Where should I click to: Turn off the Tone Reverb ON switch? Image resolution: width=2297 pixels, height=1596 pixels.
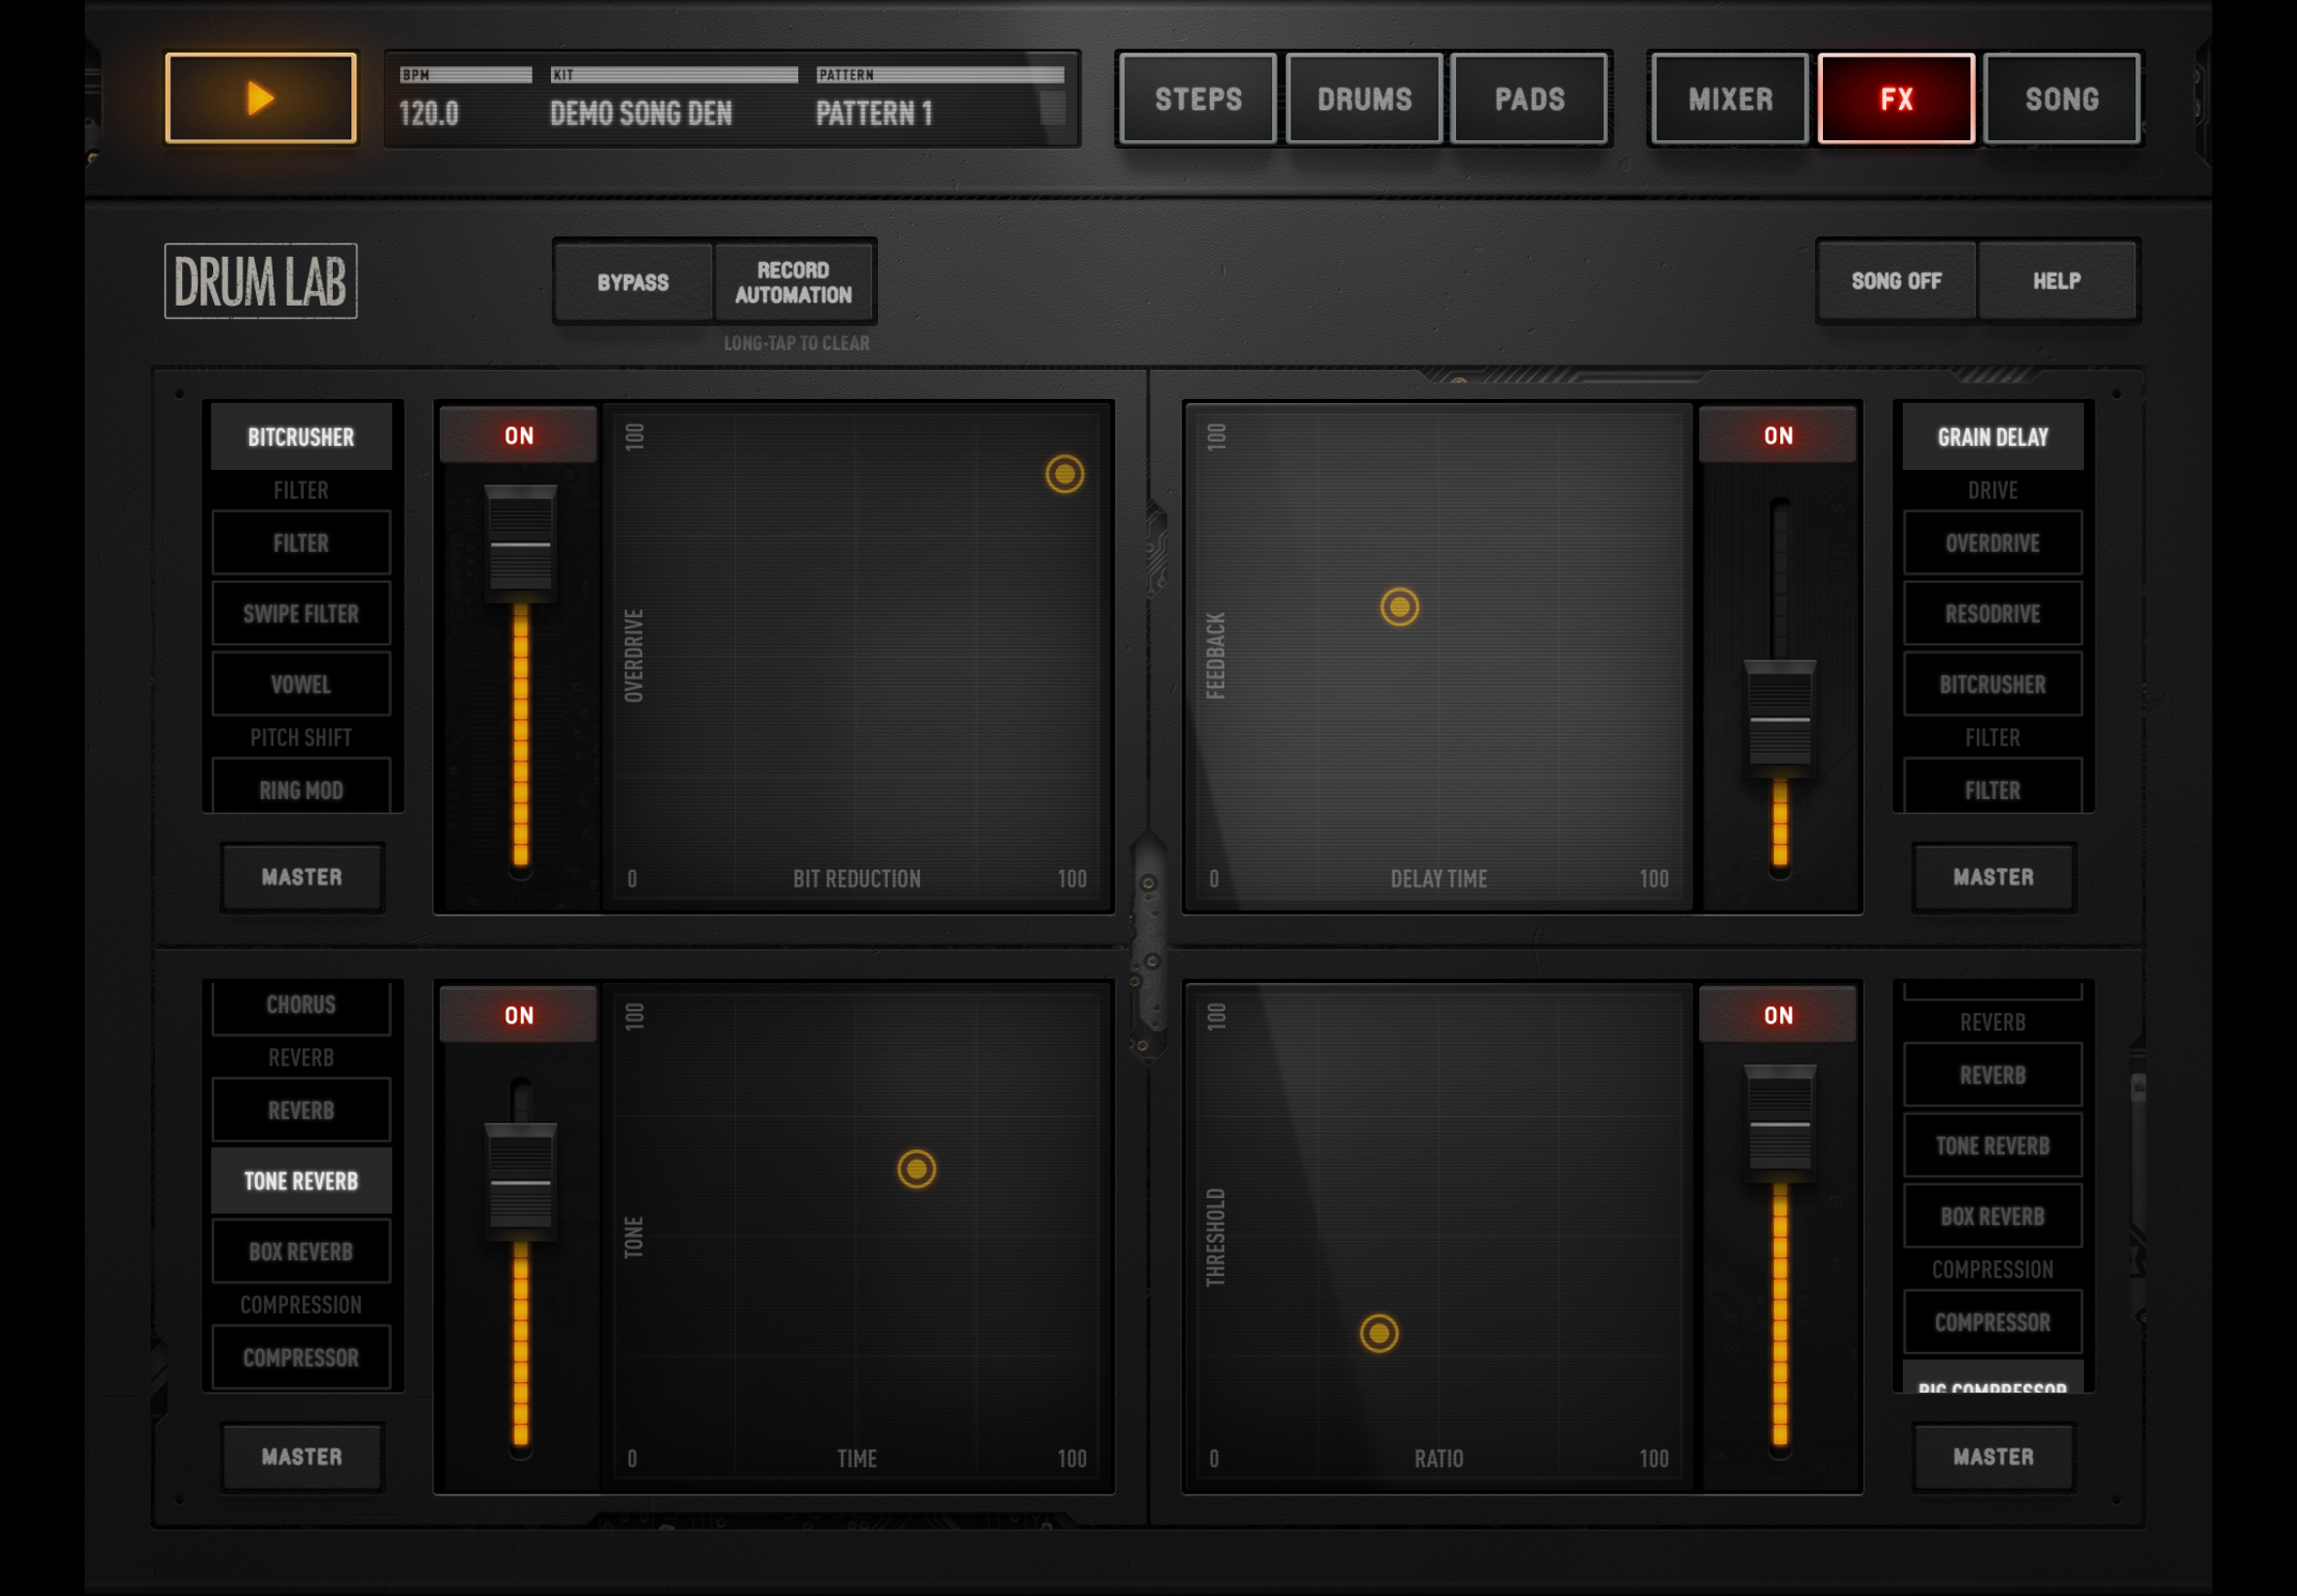tap(519, 1015)
